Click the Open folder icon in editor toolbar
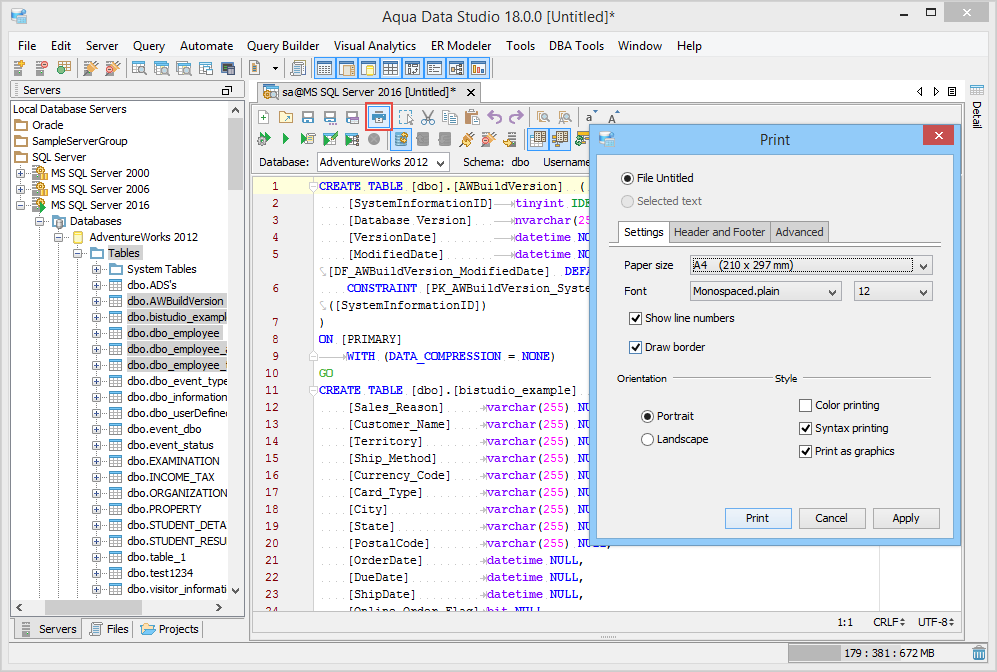997x672 pixels. tap(286, 117)
